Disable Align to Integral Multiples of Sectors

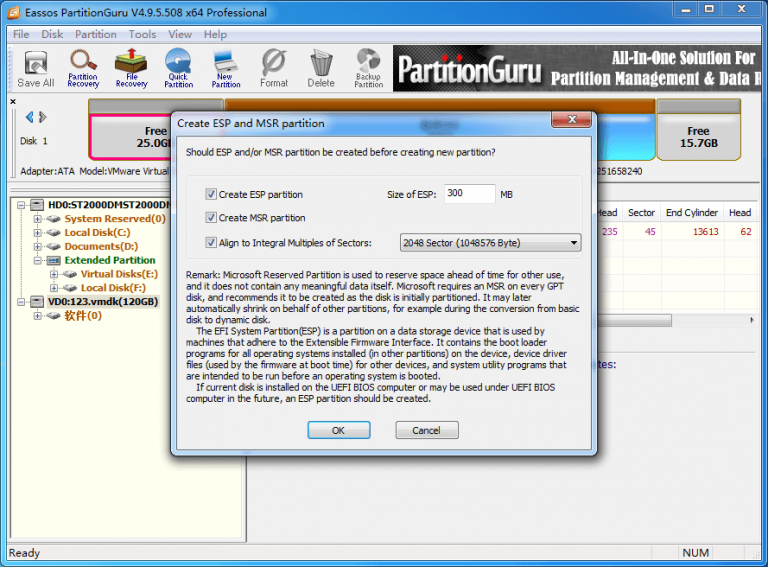click(211, 242)
